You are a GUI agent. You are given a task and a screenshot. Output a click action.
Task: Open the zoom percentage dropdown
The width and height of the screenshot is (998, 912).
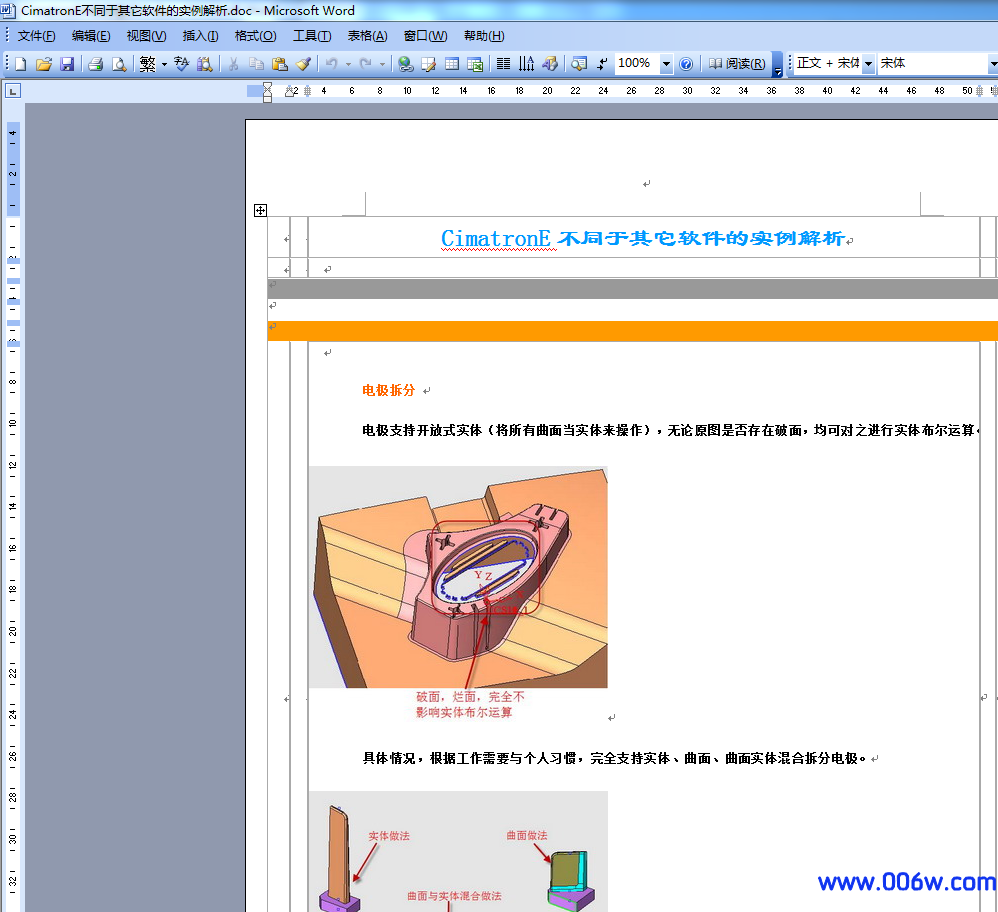click(666, 64)
